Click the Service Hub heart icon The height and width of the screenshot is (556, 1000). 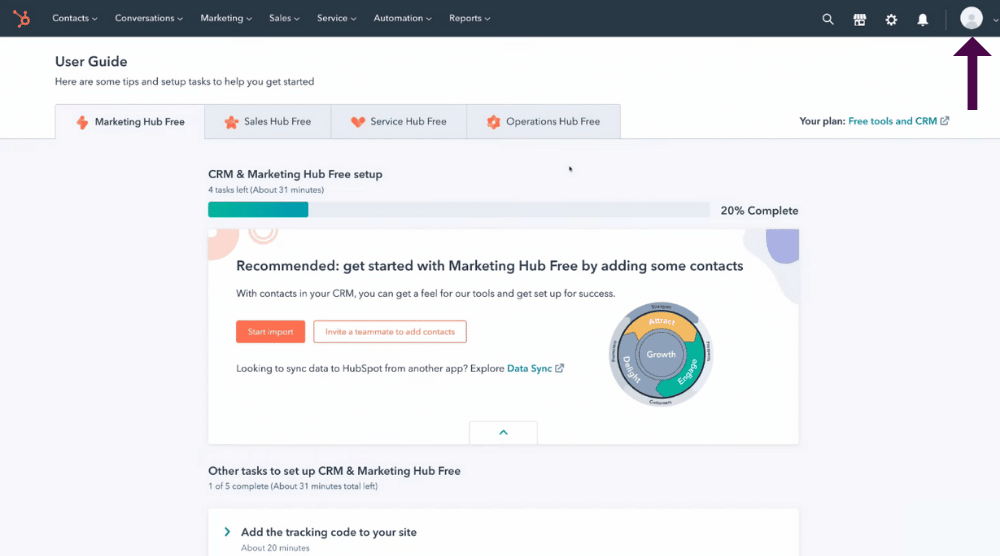[358, 122]
